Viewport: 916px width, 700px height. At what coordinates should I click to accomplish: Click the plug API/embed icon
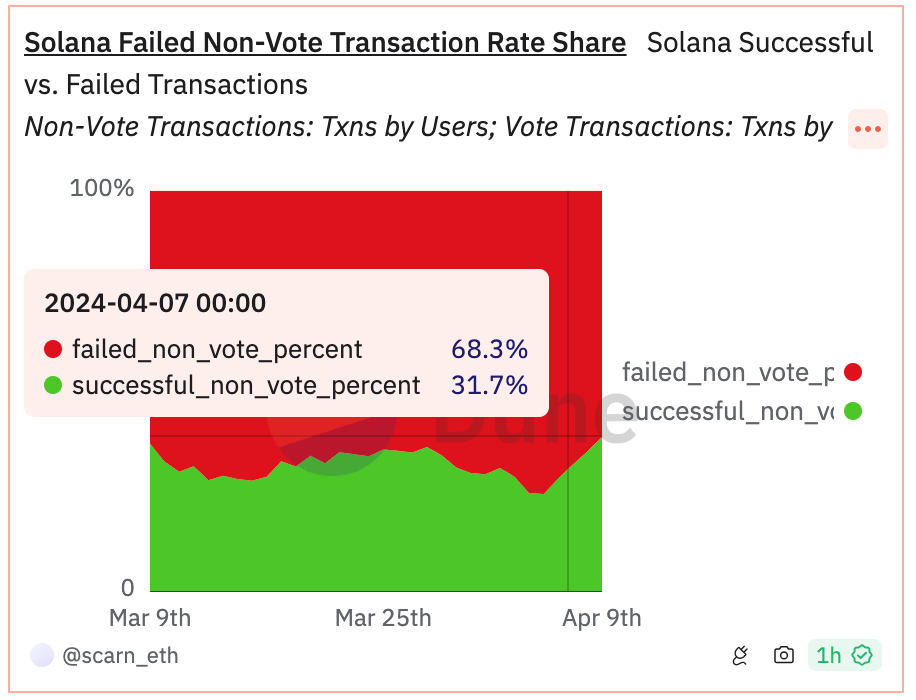pos(741,656)
